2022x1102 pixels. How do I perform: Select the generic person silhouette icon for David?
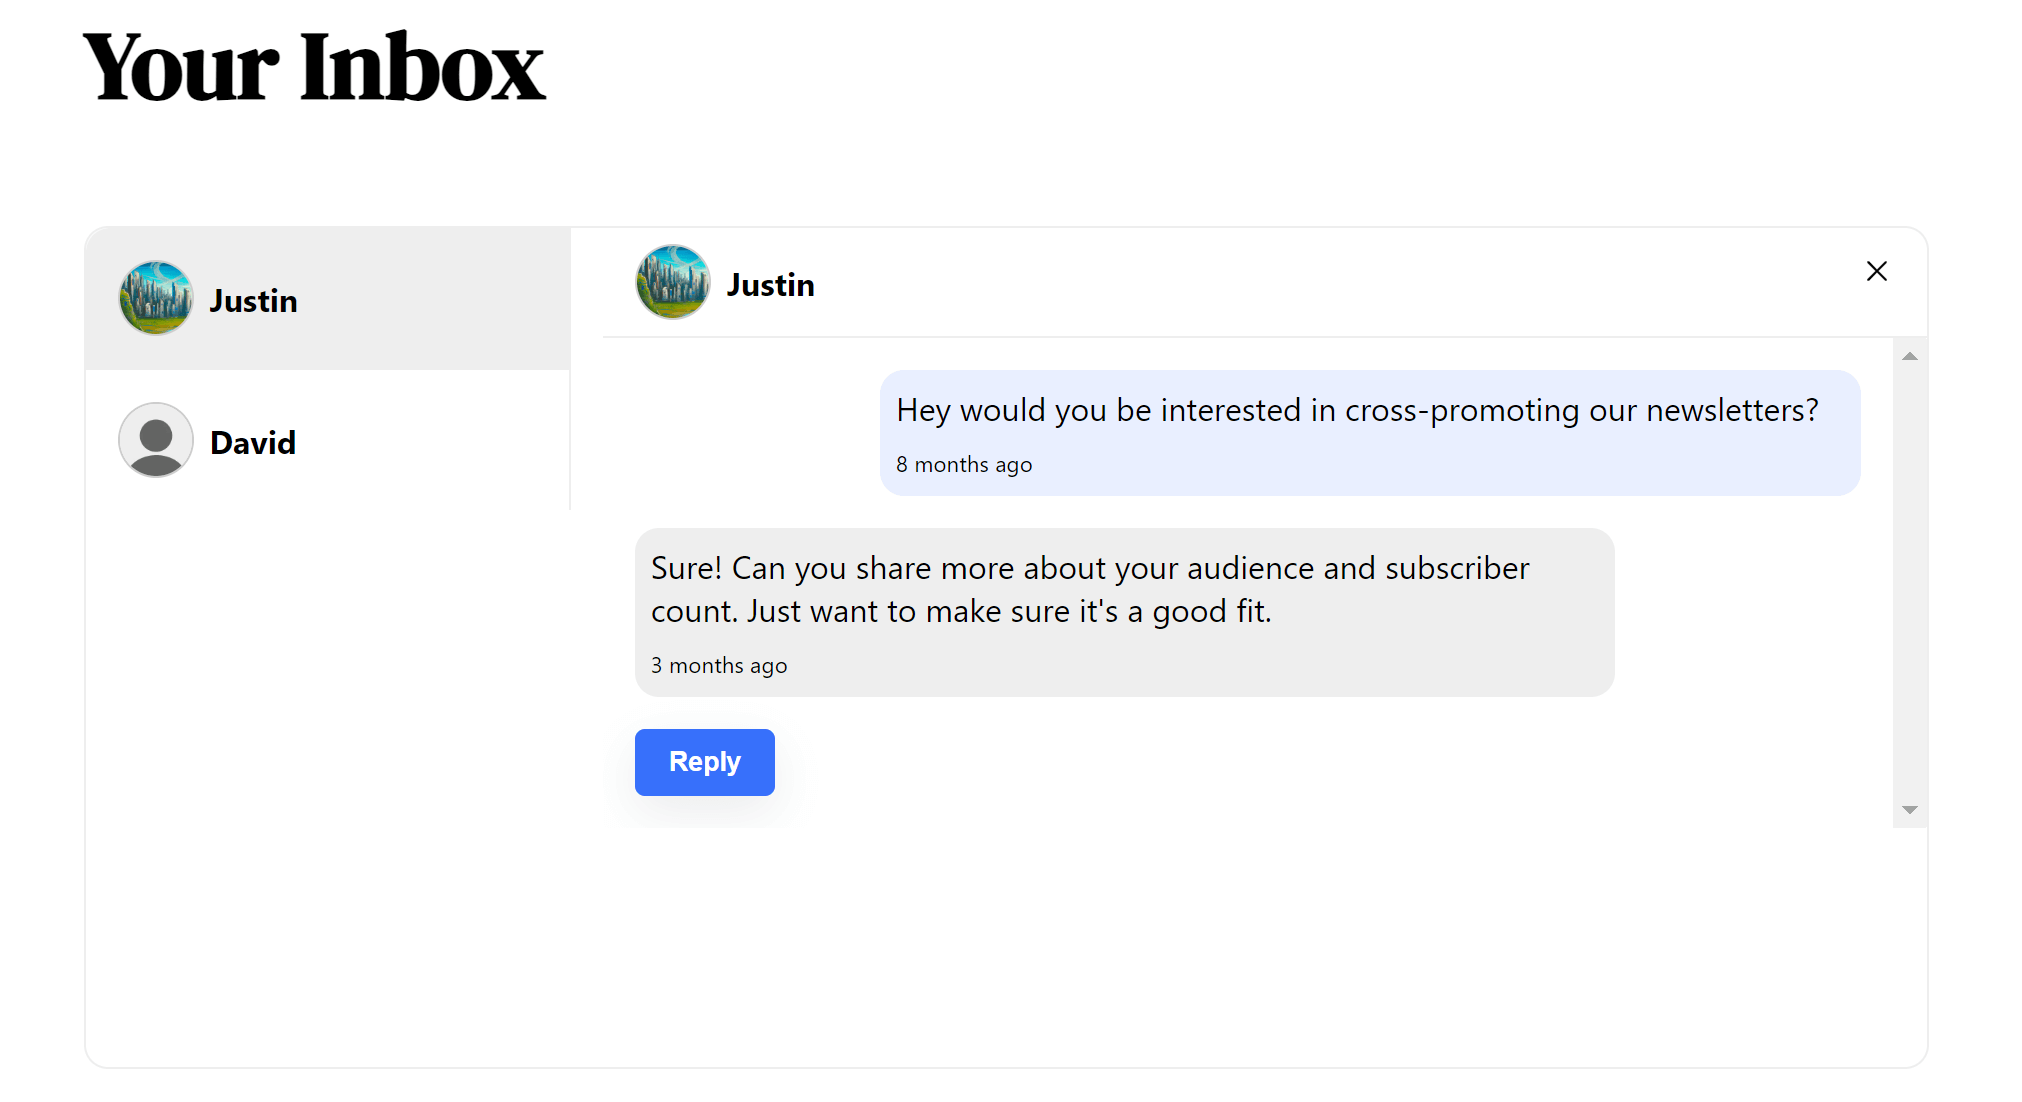(x=156, y=440)
